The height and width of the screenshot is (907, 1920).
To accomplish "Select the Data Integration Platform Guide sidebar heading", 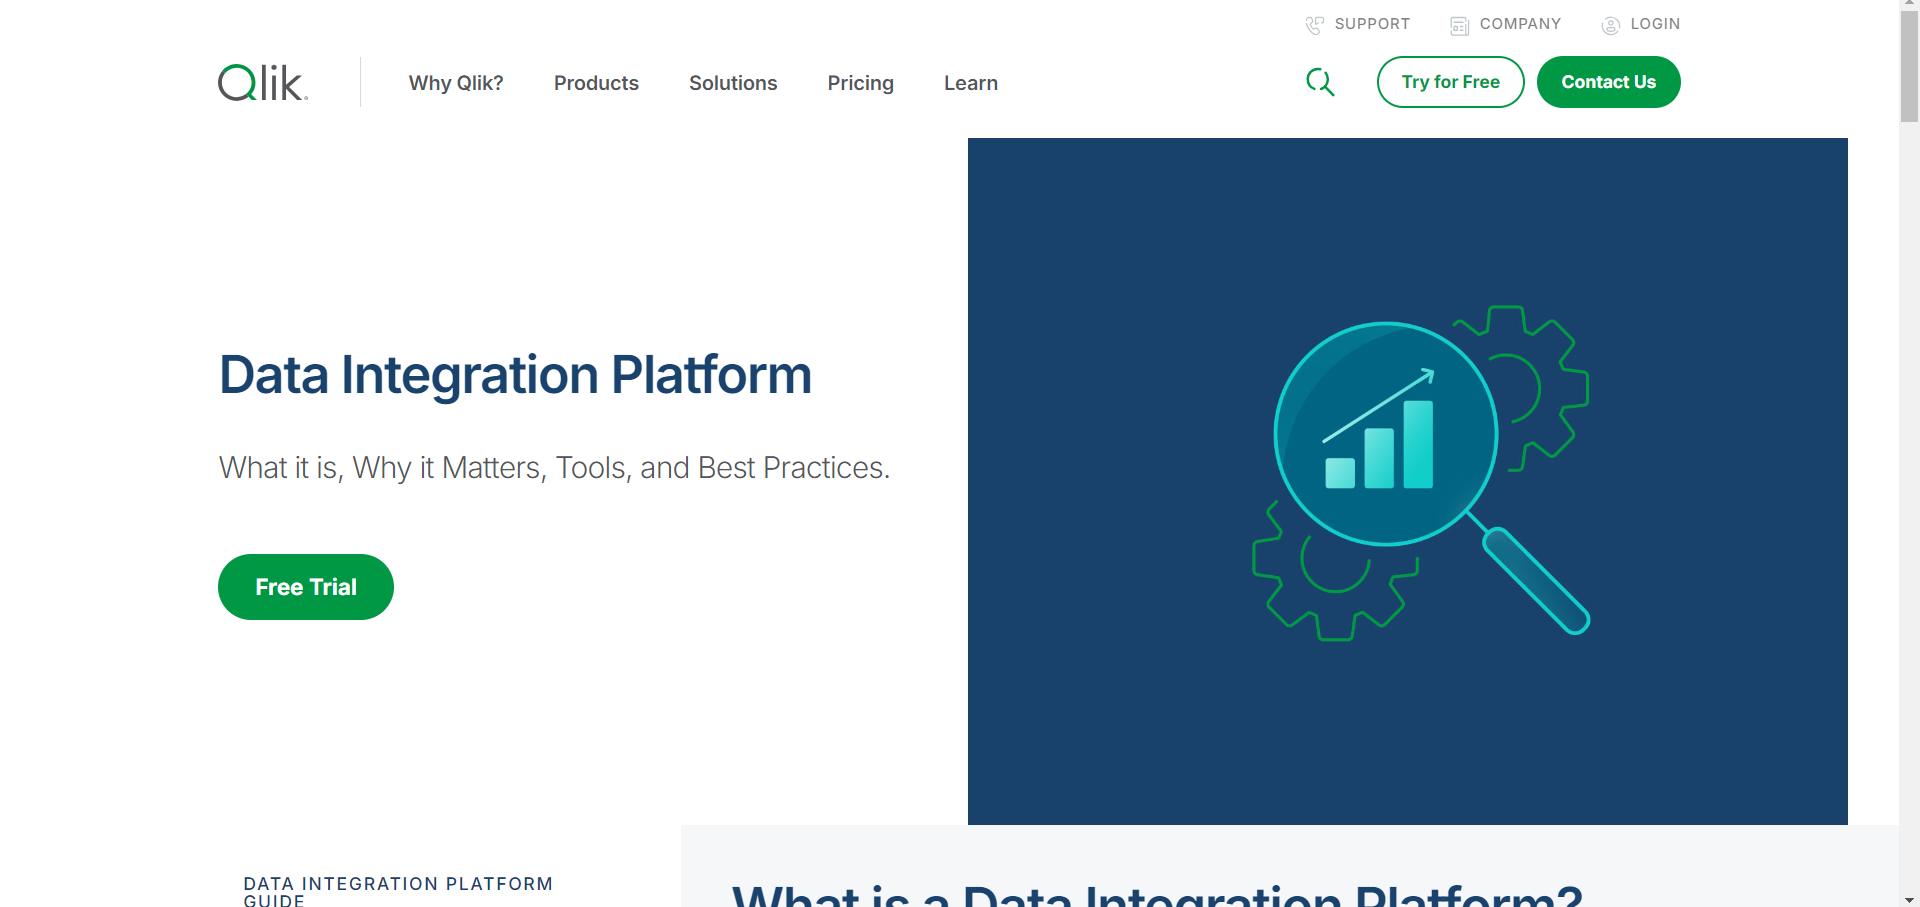I will click(398, 889).
